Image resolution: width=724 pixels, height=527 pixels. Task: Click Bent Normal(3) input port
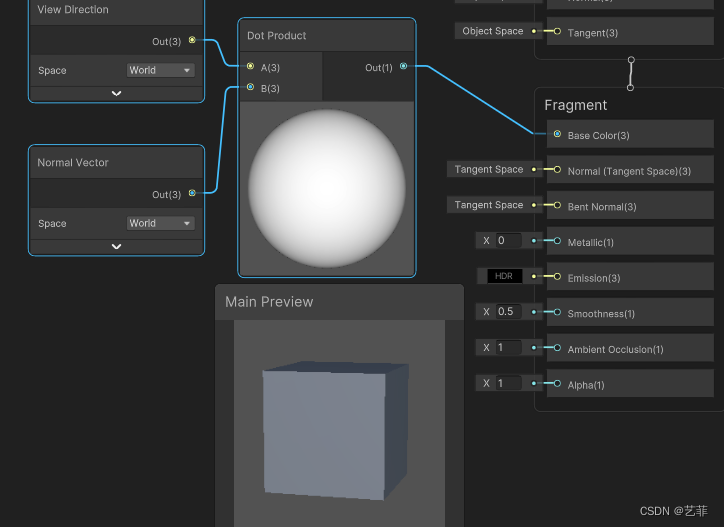point(557,205)
